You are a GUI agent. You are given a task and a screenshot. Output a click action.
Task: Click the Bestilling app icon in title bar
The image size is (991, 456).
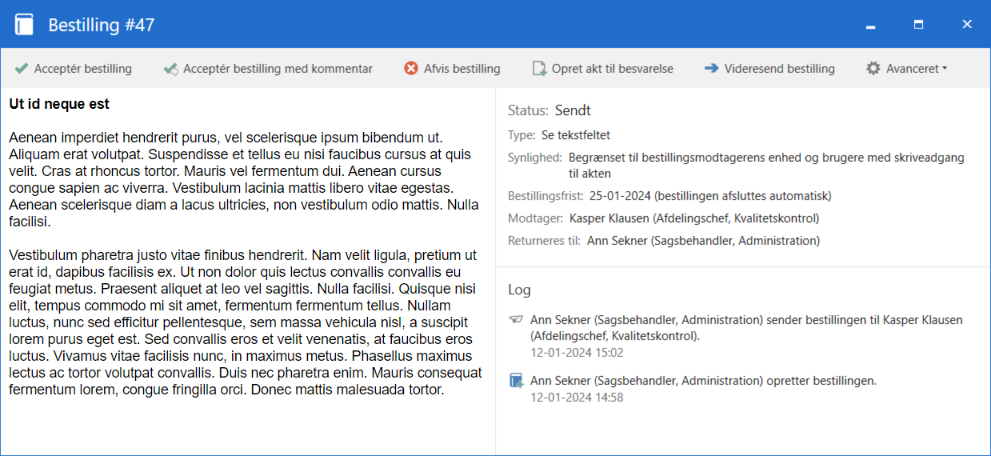[24, 24]
